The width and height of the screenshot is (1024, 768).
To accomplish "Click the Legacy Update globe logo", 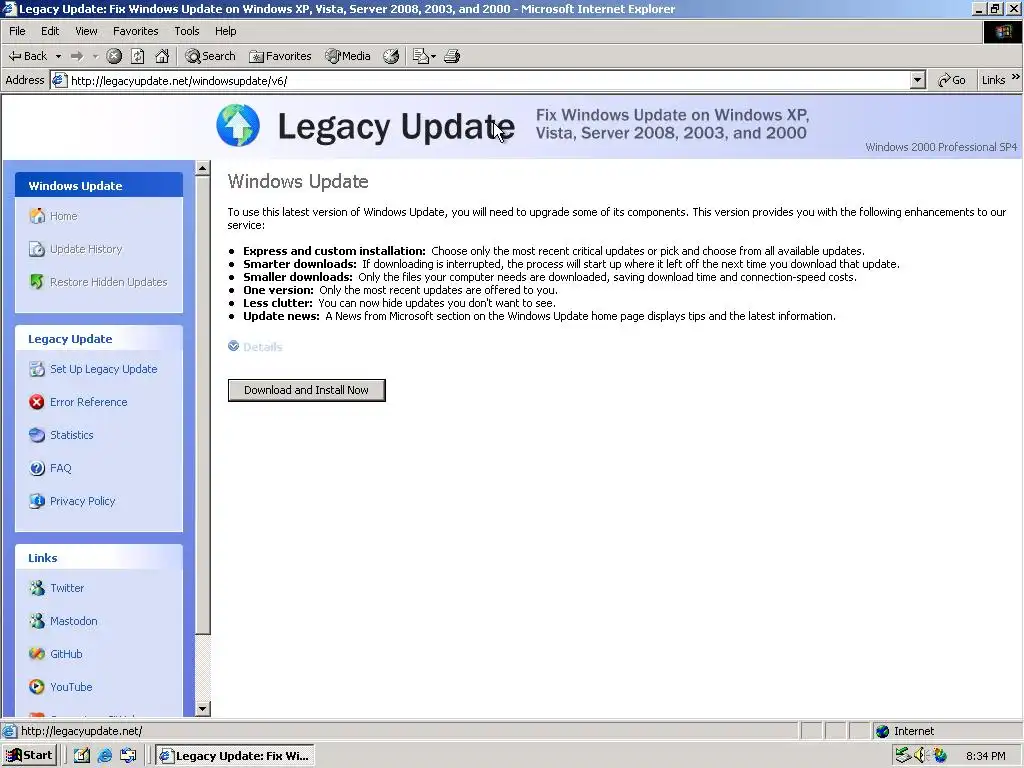I will point(238,125).
